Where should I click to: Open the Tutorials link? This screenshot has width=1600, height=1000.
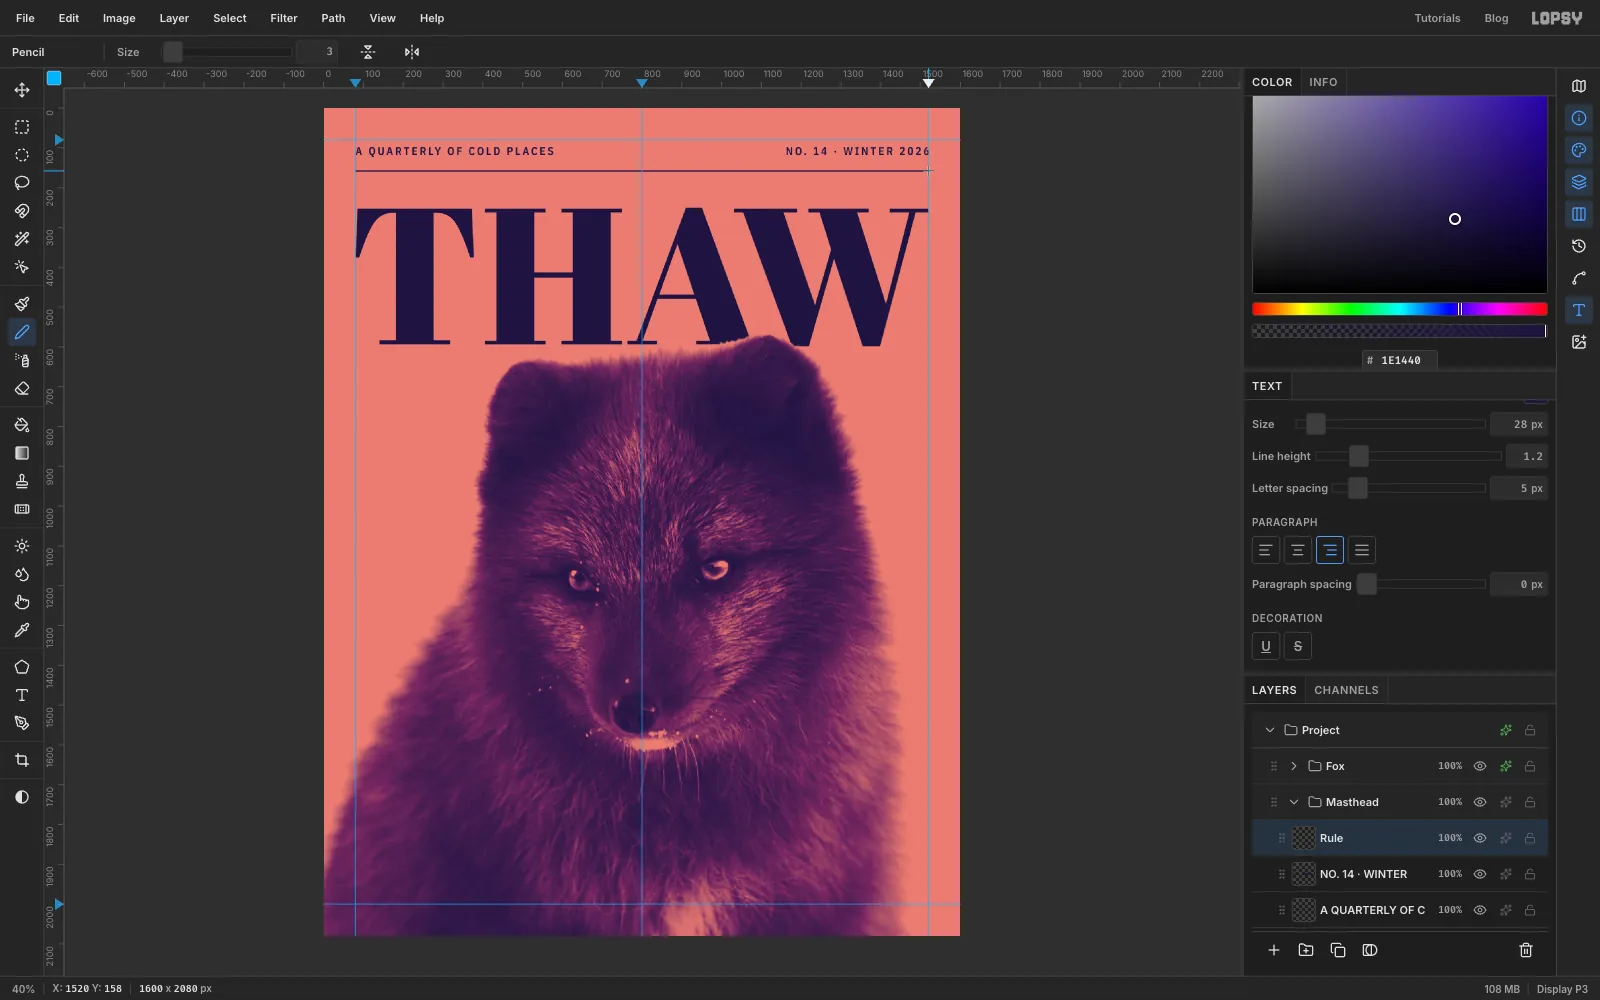(1437, 18)
